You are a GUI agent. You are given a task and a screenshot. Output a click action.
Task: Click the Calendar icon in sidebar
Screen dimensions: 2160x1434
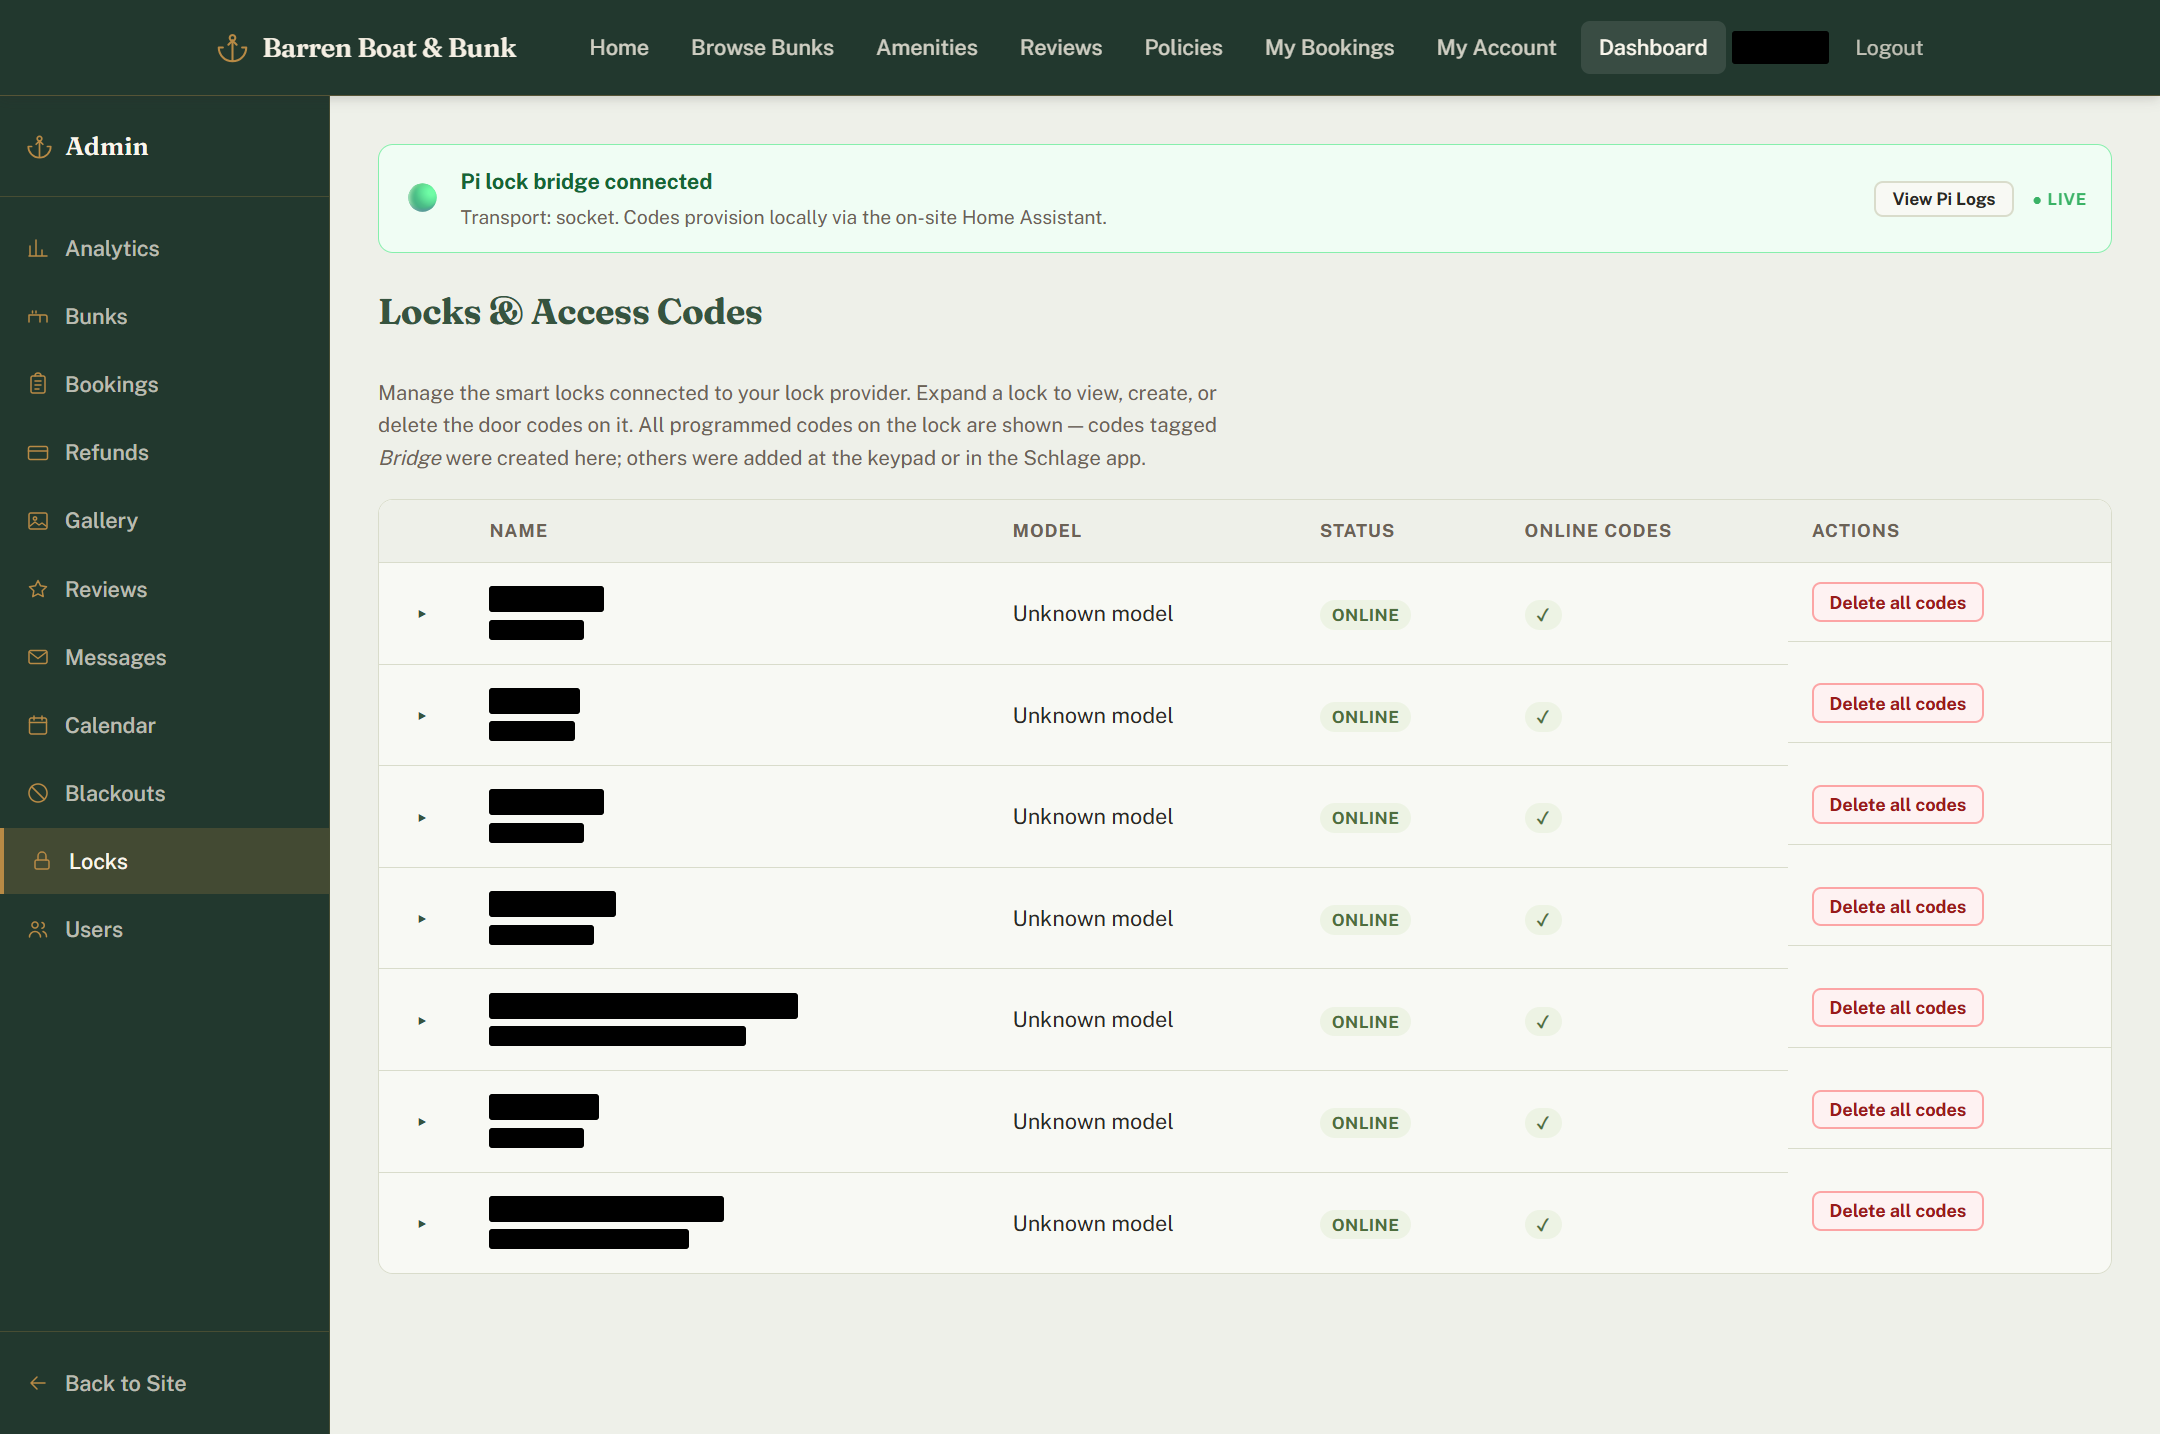(x=38, y=725)
